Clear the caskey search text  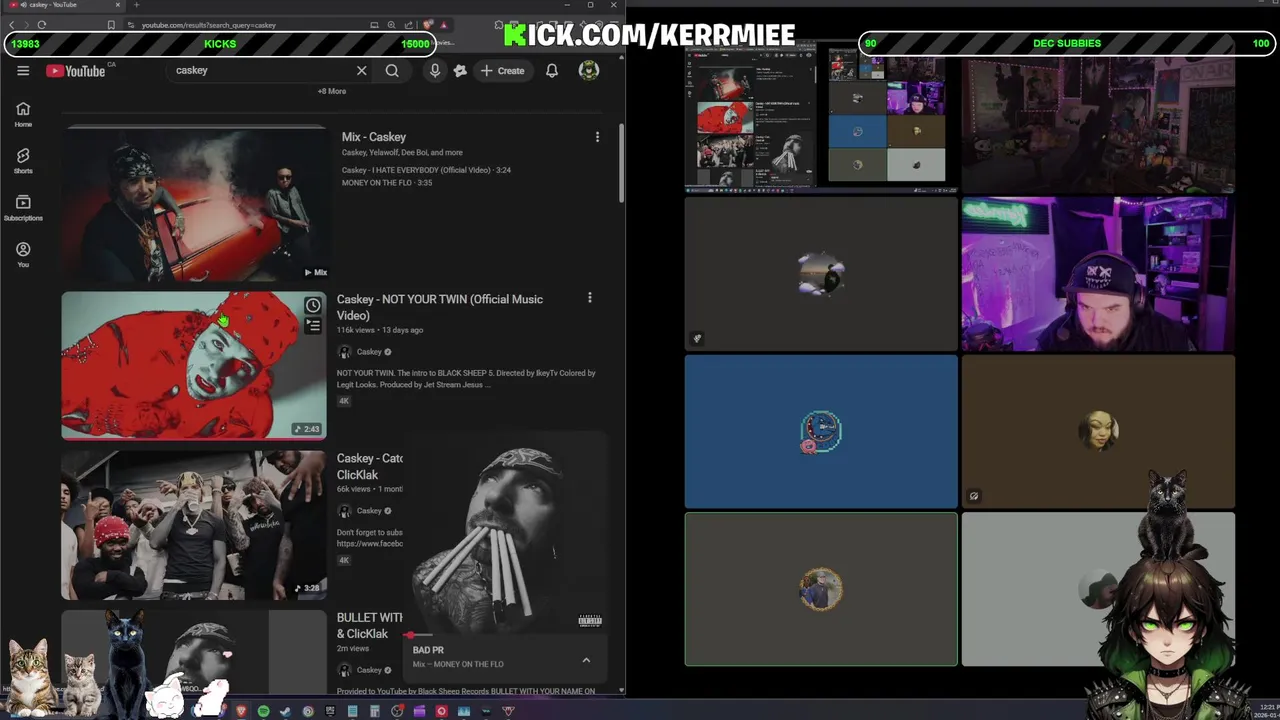tap(361, 71)
